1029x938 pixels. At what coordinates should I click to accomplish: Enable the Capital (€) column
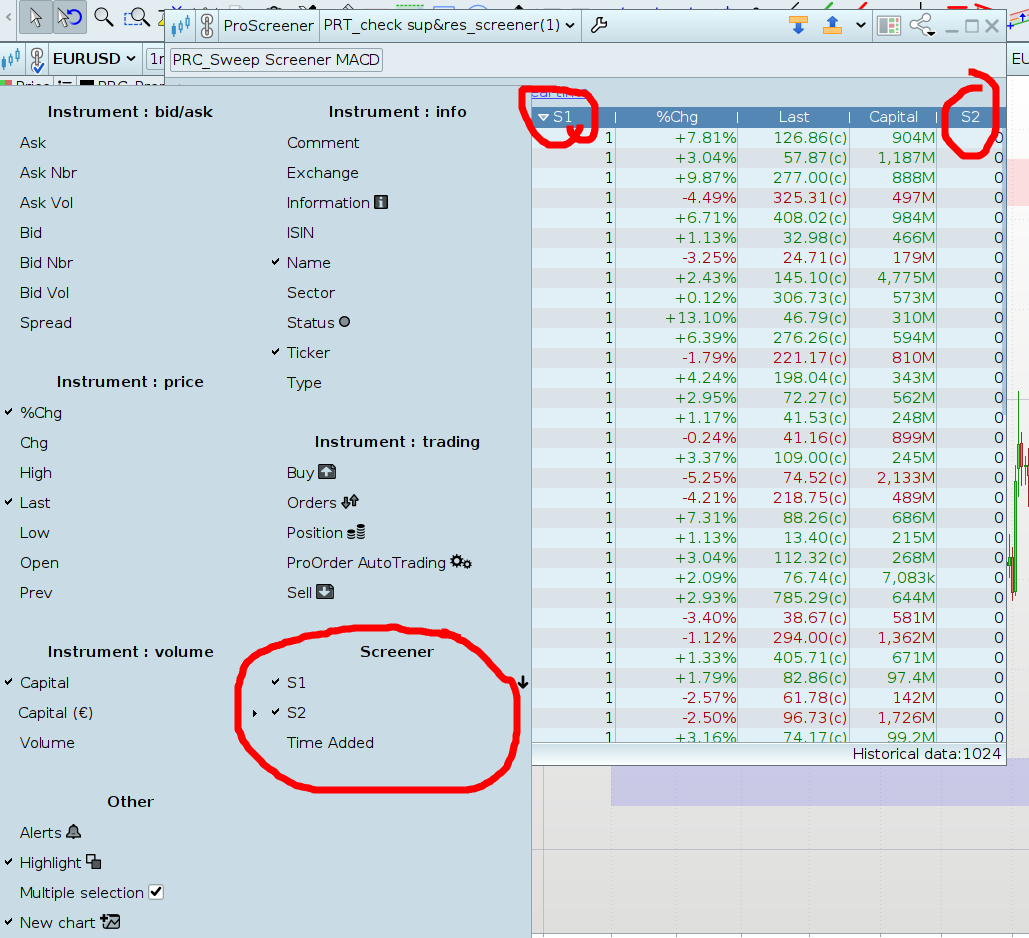point(56,713)
